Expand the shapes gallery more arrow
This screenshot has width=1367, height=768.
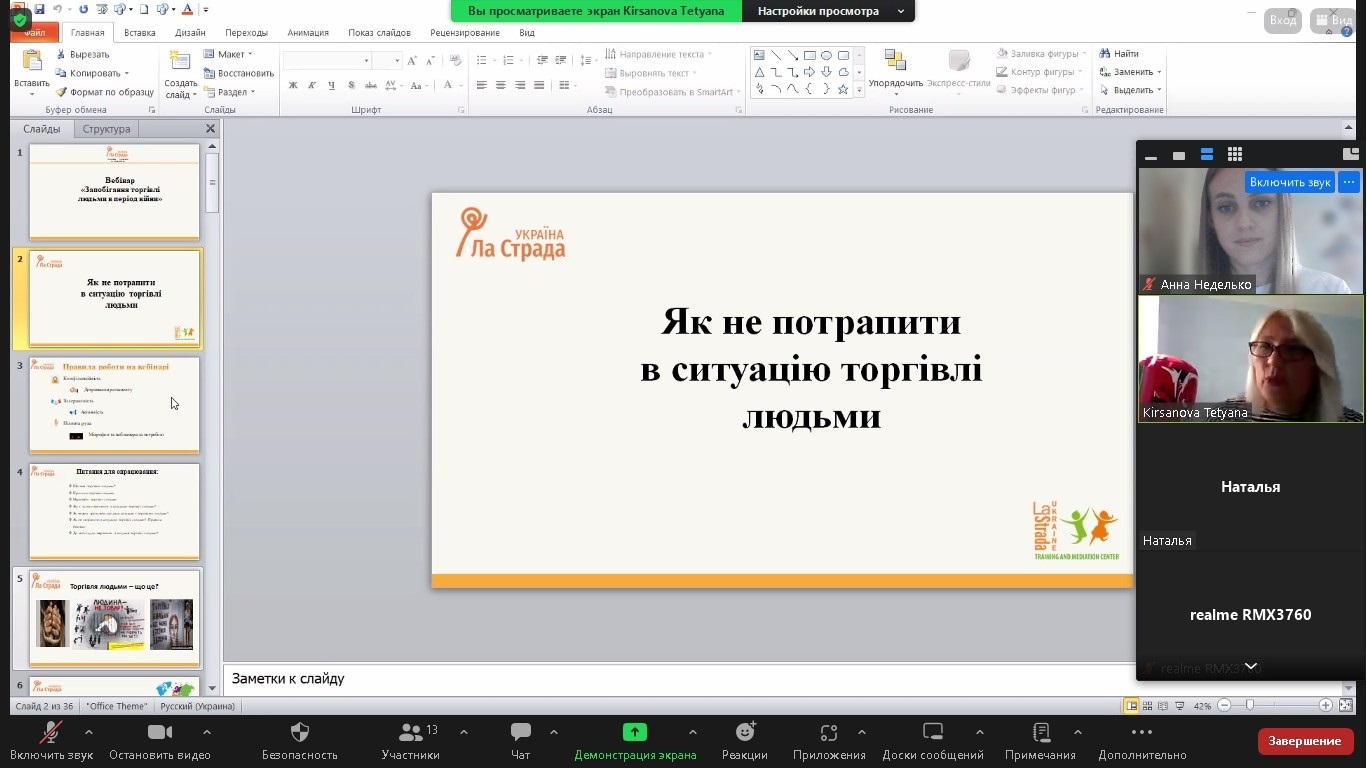click(859, 89)
